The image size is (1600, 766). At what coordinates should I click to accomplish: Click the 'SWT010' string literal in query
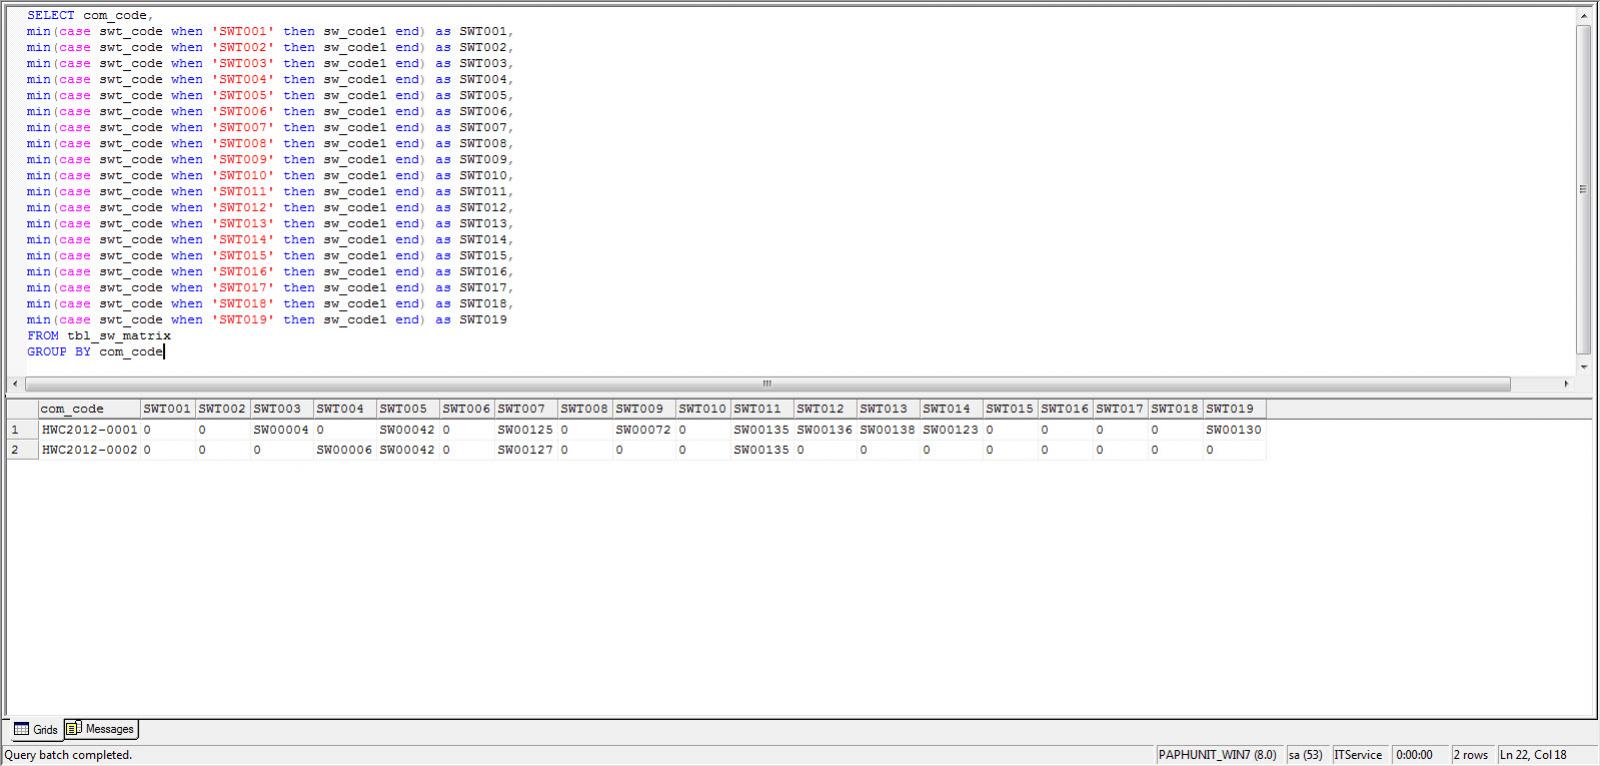(242, 176)
